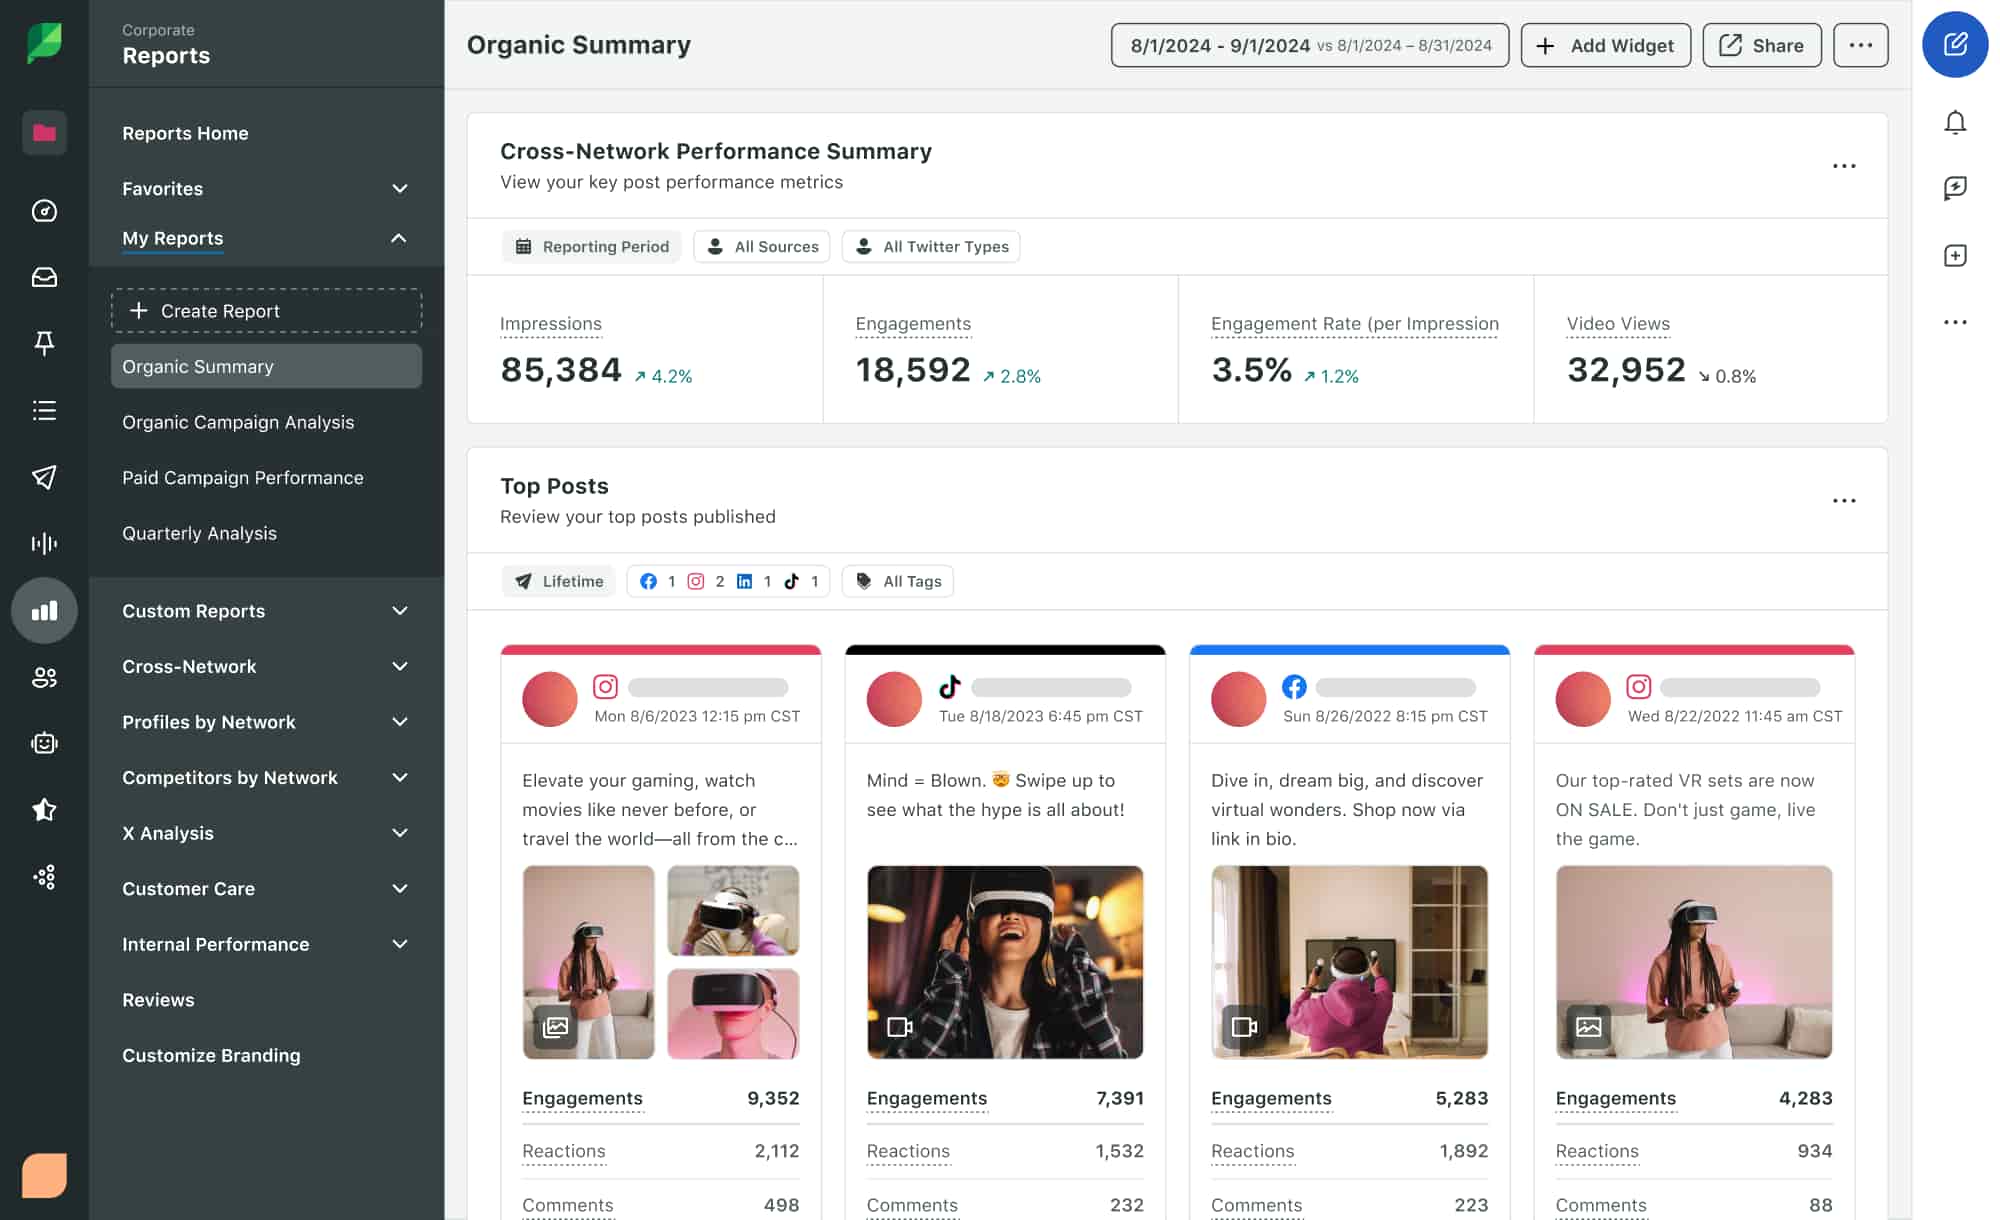Select the automation bot icon in sidebar

tap(44, 743)
